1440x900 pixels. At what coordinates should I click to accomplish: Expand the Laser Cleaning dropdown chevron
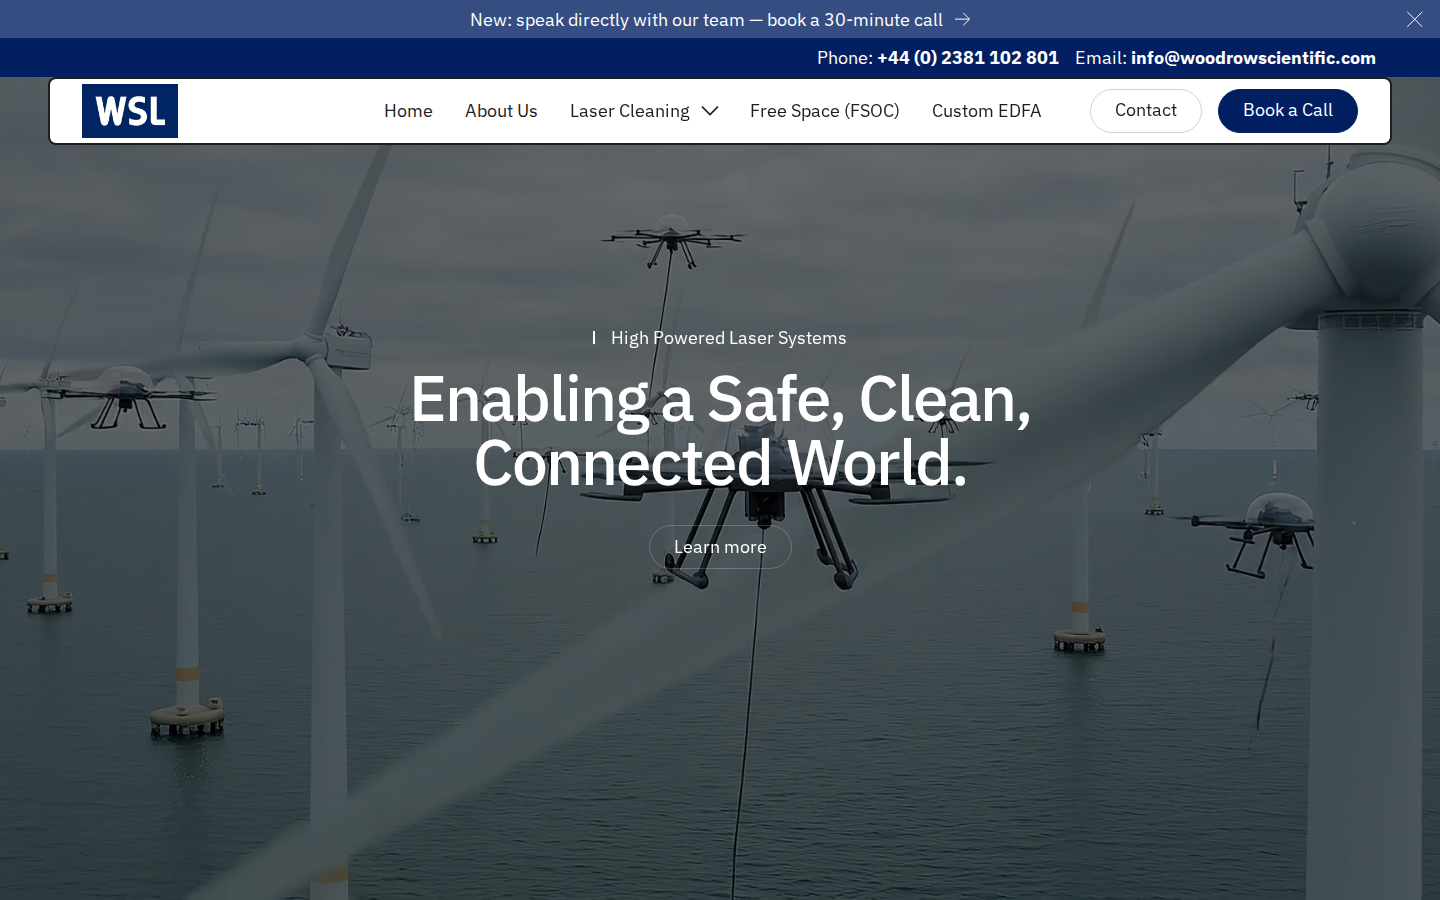tap(710, 111)
